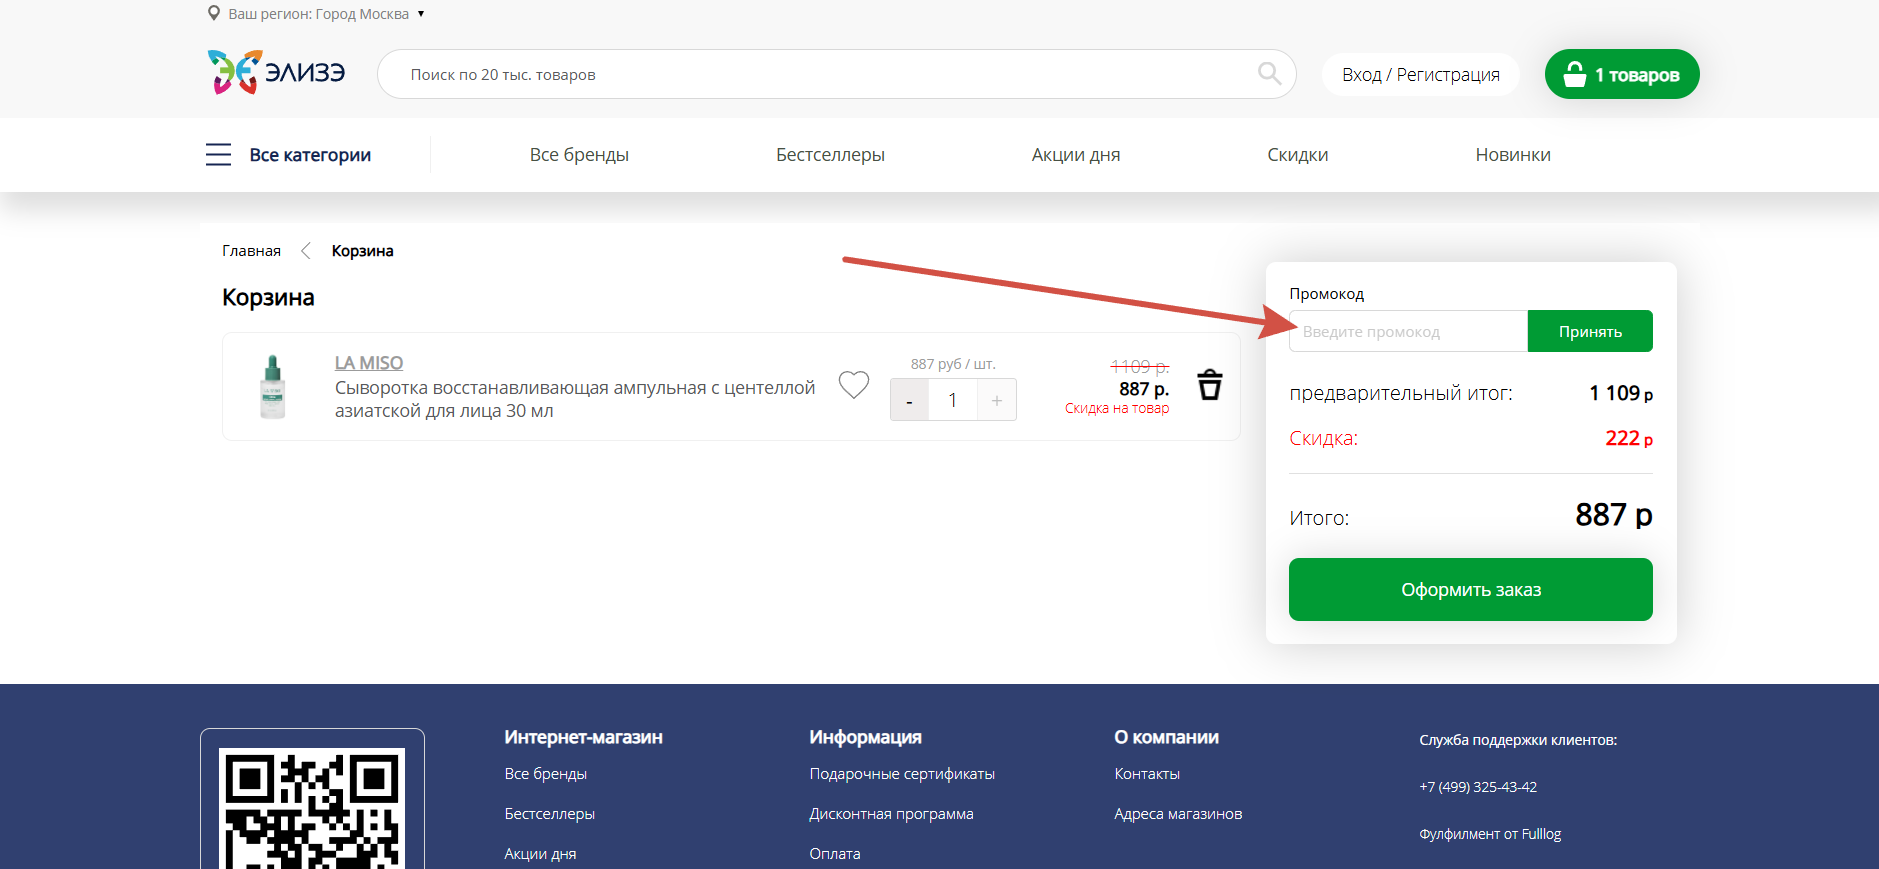Open Адреса магазинов link

[1178, 814]
